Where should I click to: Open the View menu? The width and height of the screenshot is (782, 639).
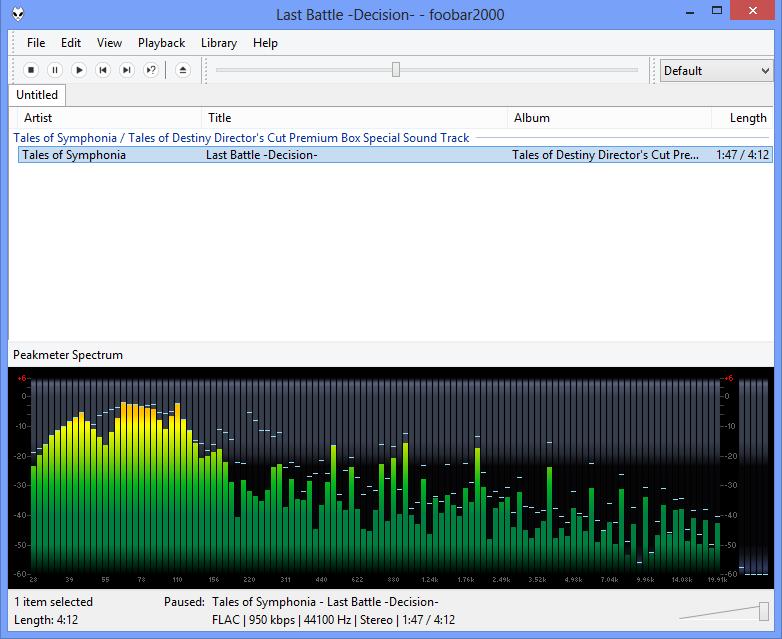click(x=109, y=43)
